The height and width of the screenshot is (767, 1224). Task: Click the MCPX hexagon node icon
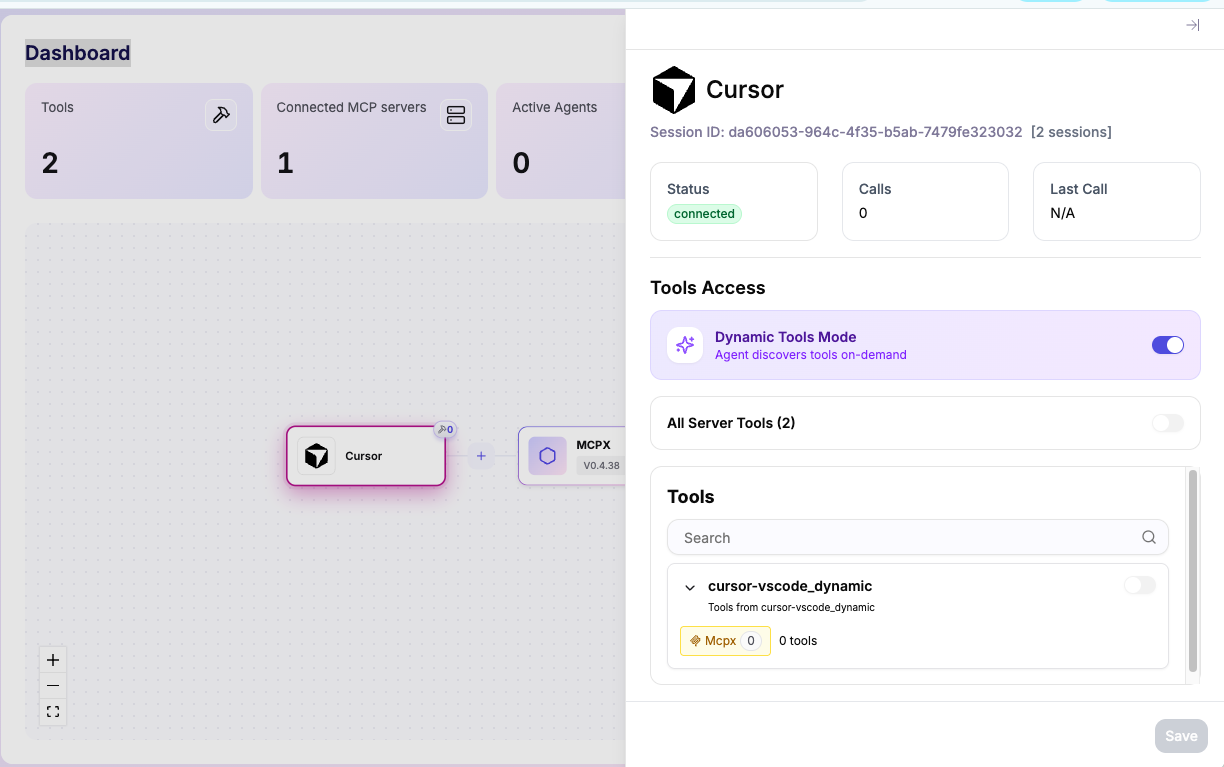pos(547,456)
